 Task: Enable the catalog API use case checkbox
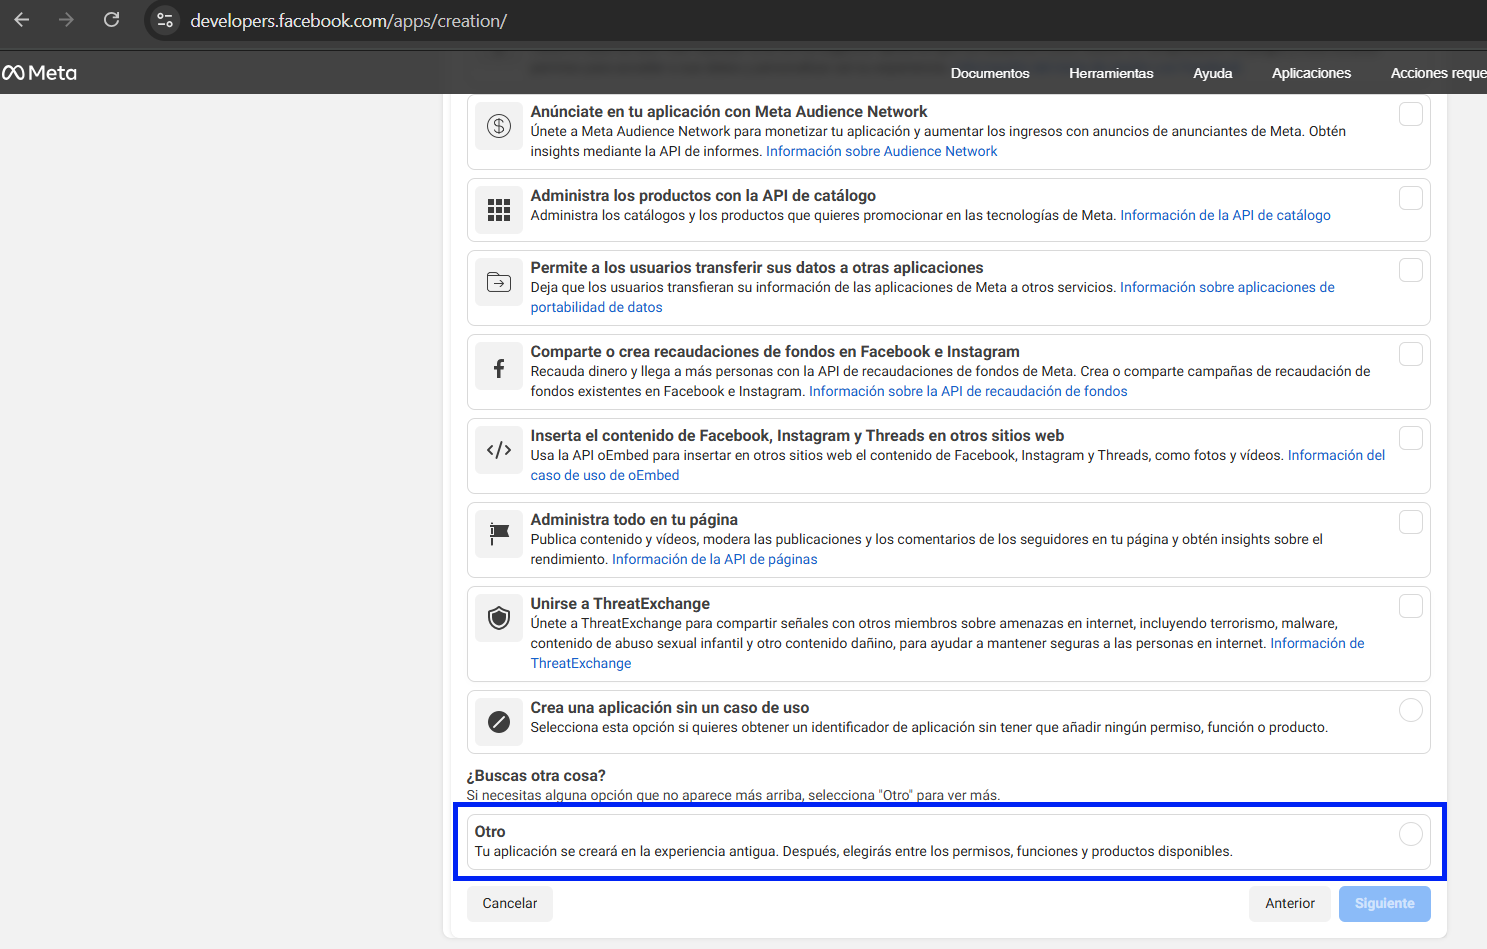coord(1410,198)
